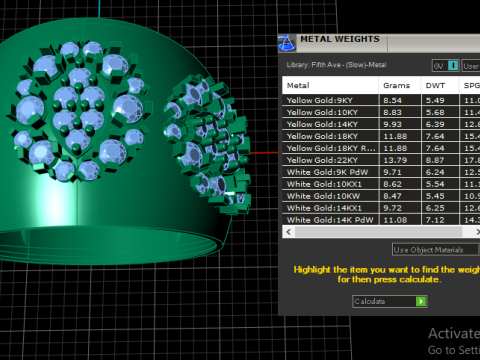Click the 11.08 grams value
480x360 pixels.
pyautogui.click(x=395, y=220)
